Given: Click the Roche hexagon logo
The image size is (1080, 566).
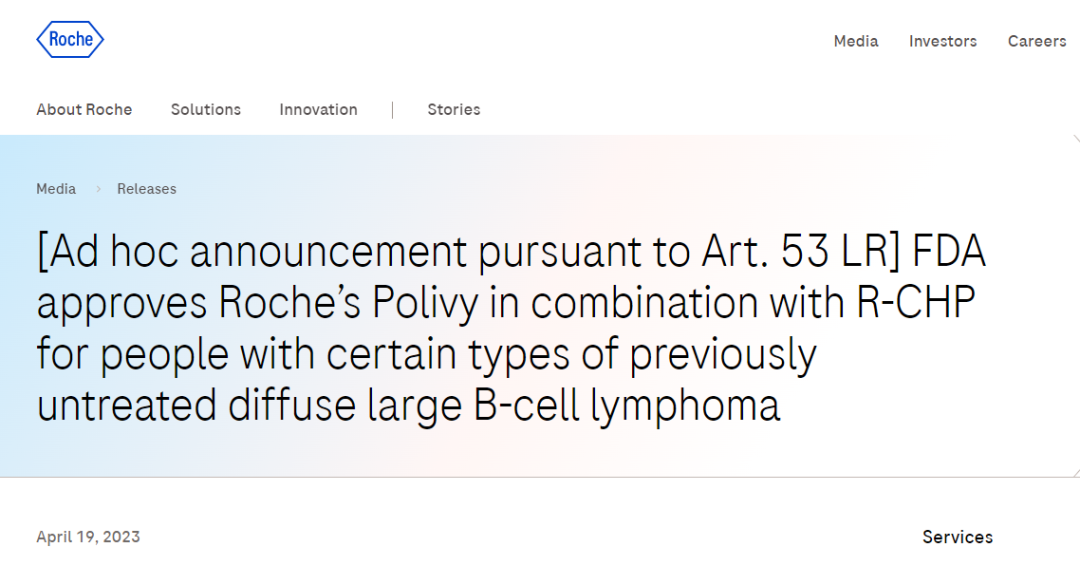Looking at the screenshot, I should 70,40.
